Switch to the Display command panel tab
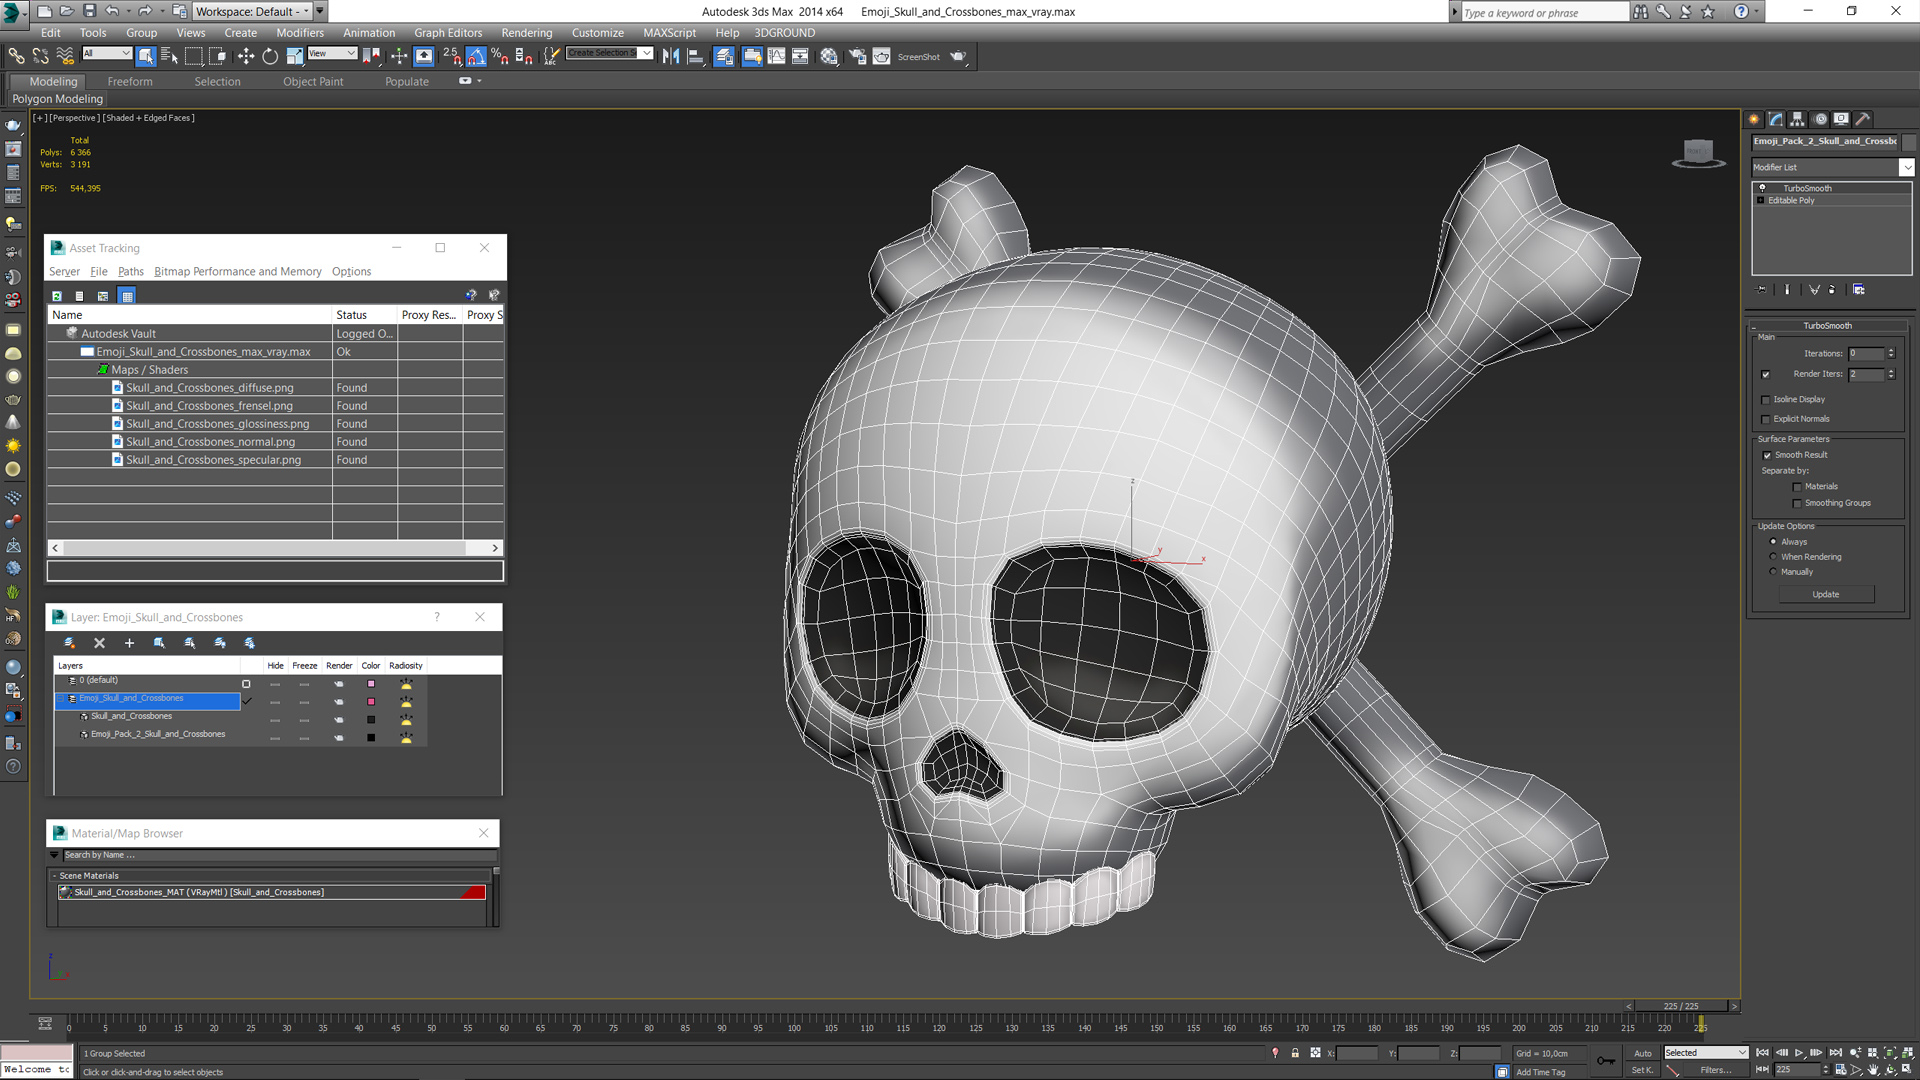Image resolution: width=1920 pixels, height=1080 pixels. pyautogui.click(x=1841, y=118)
